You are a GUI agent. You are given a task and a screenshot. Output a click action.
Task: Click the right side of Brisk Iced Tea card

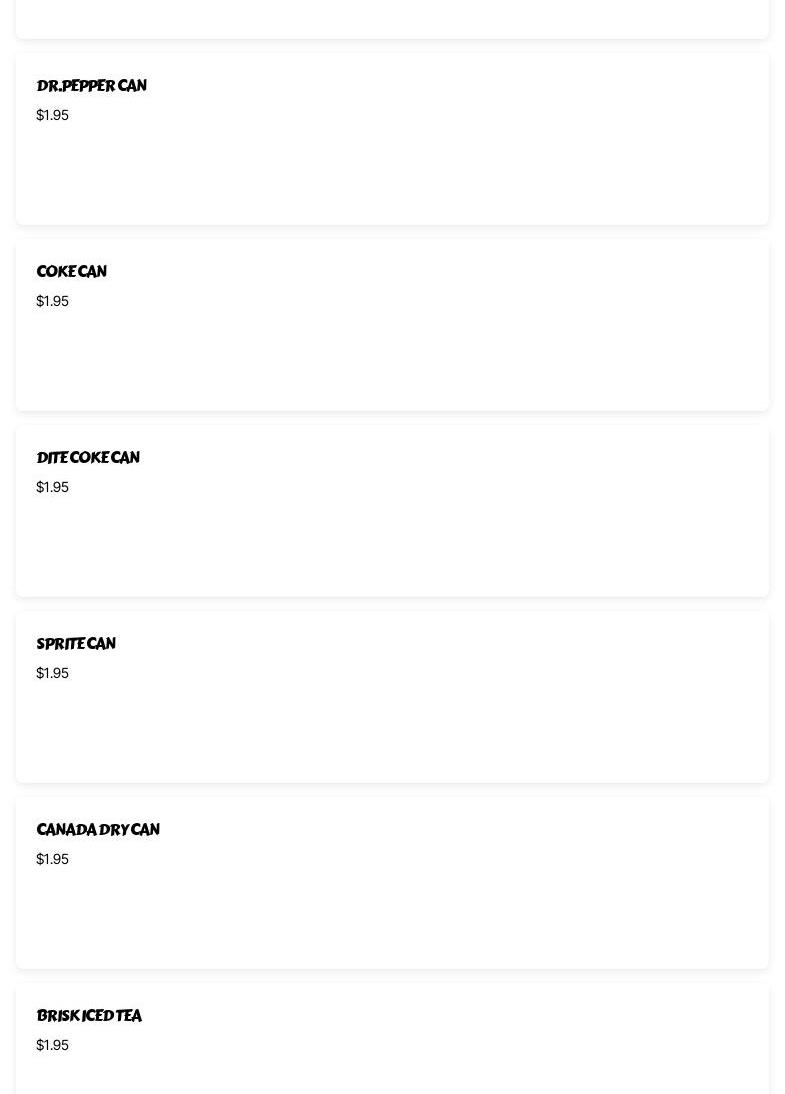click(650, 1040)
